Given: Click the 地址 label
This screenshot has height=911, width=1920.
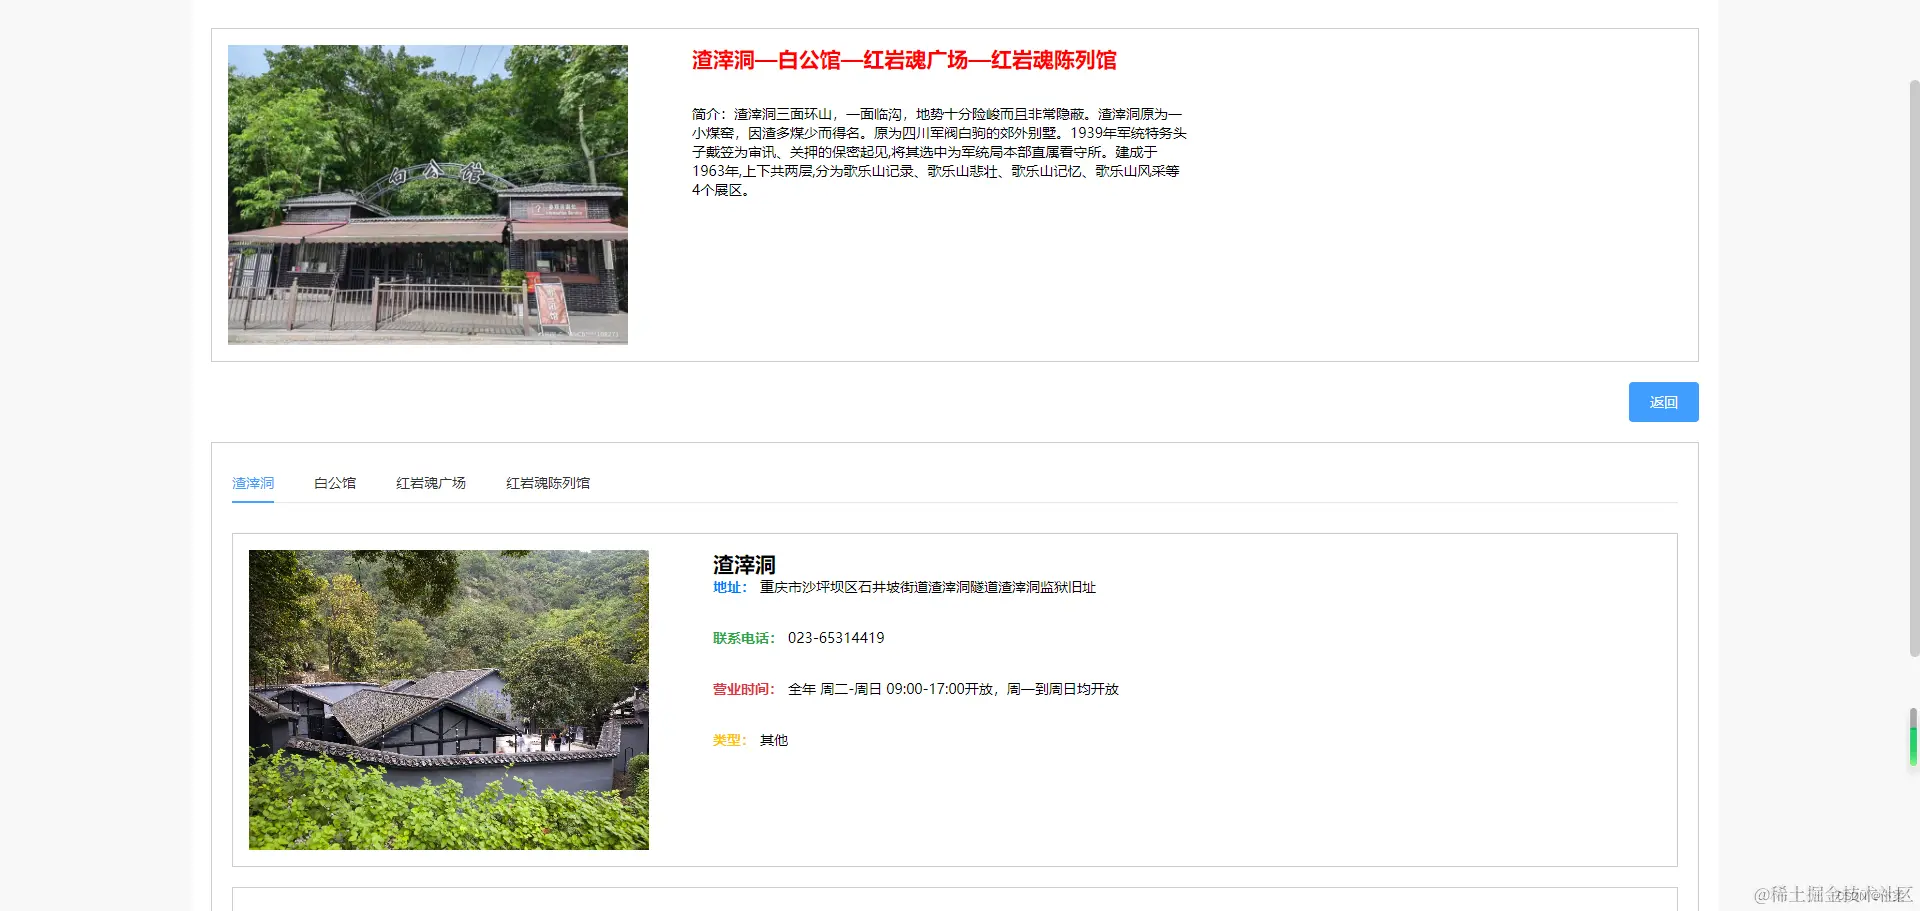Looking at the screenshot, I should tap(729, 588).
